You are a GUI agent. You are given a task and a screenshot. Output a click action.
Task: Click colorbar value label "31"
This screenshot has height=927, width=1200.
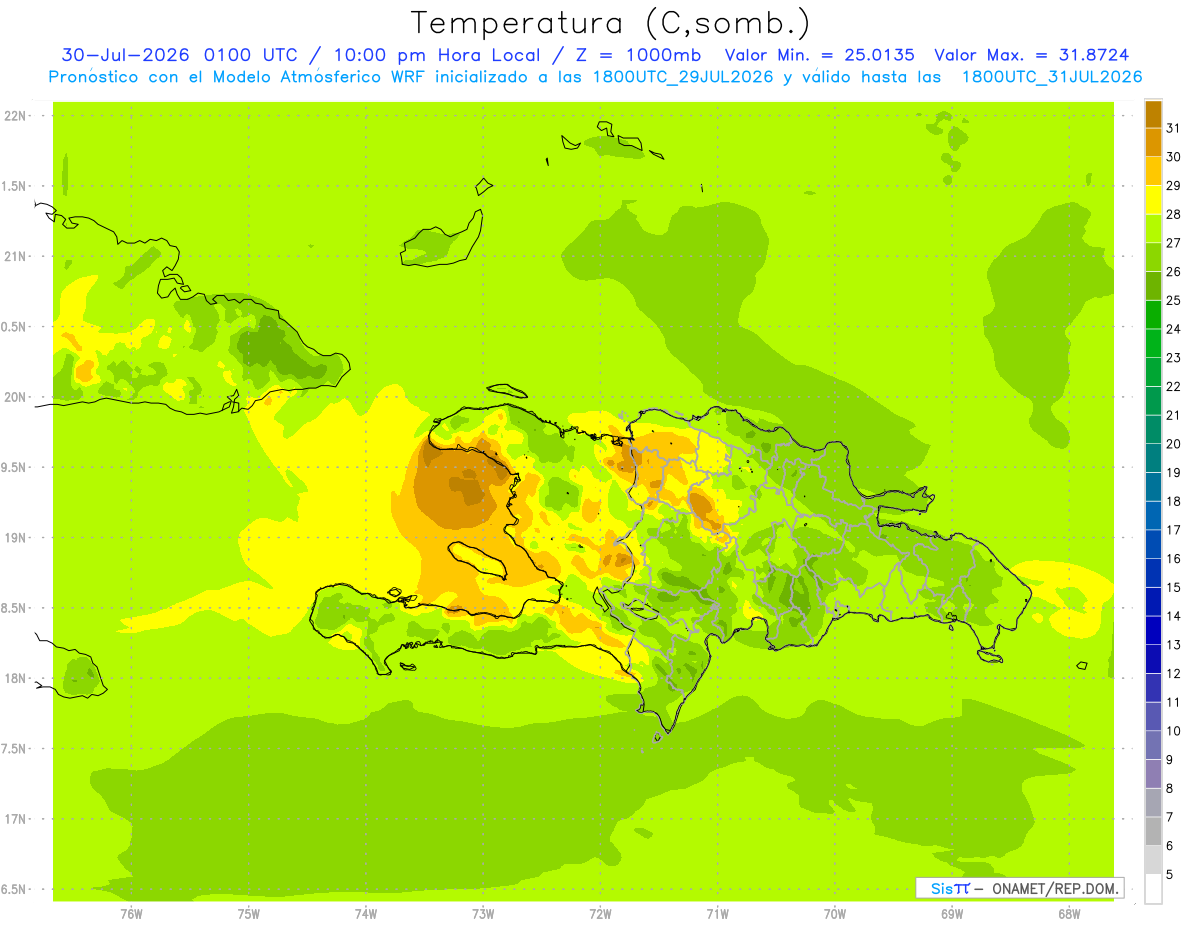click(x=1174, y=128)
